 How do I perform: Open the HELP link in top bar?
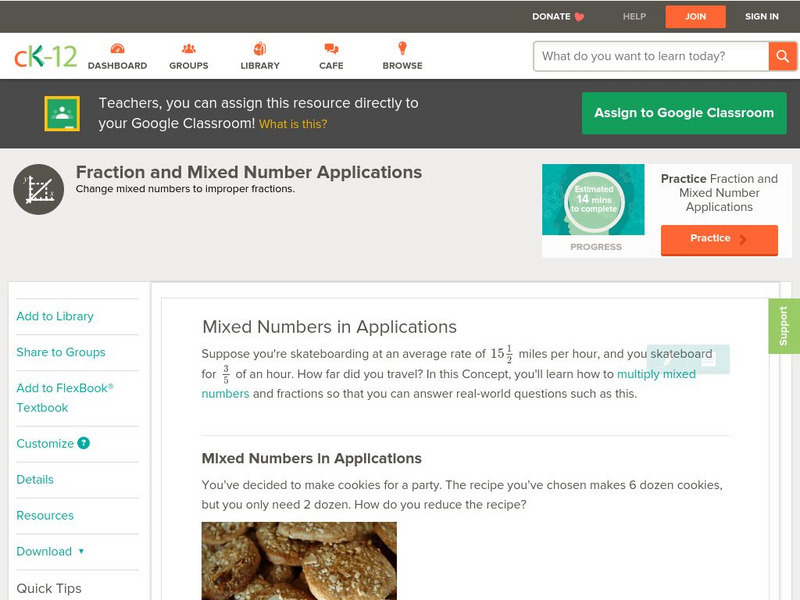click(x=634, y=16)
